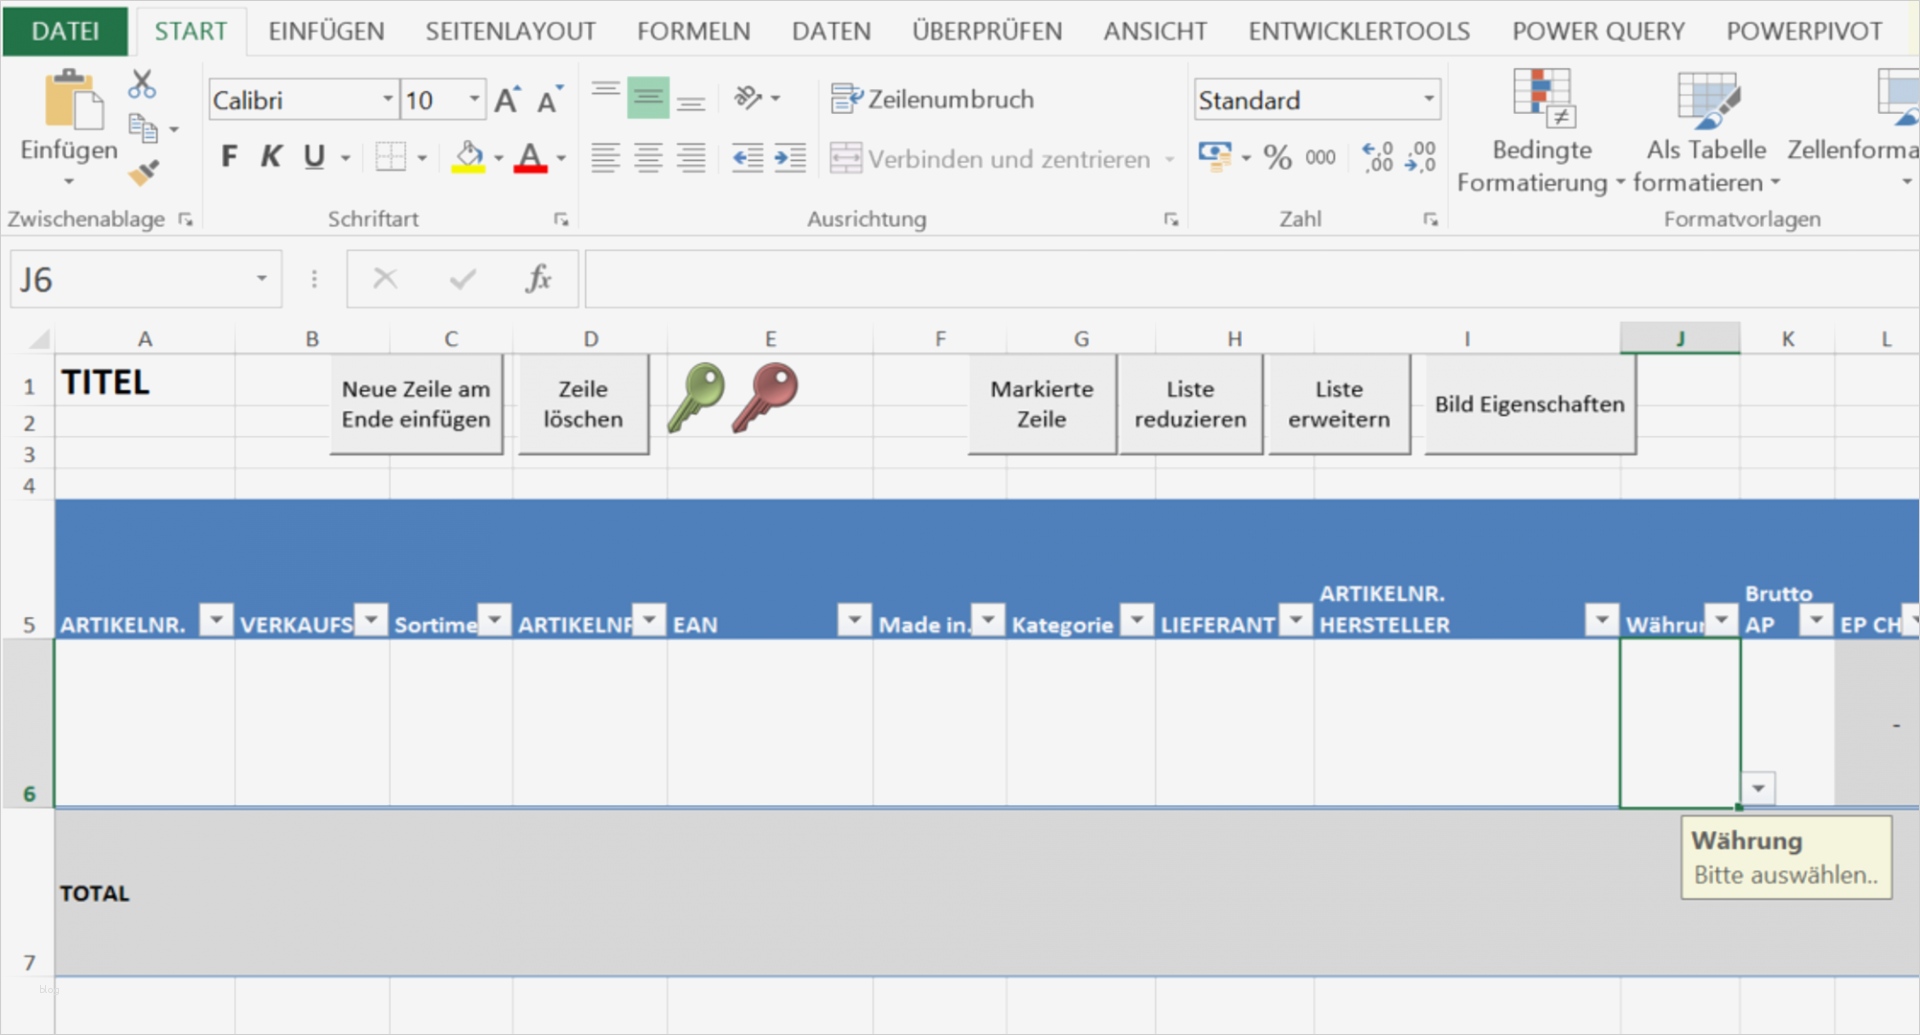Click the Insert Function fx icon
1920x1035 pixels.
[539, 279]
